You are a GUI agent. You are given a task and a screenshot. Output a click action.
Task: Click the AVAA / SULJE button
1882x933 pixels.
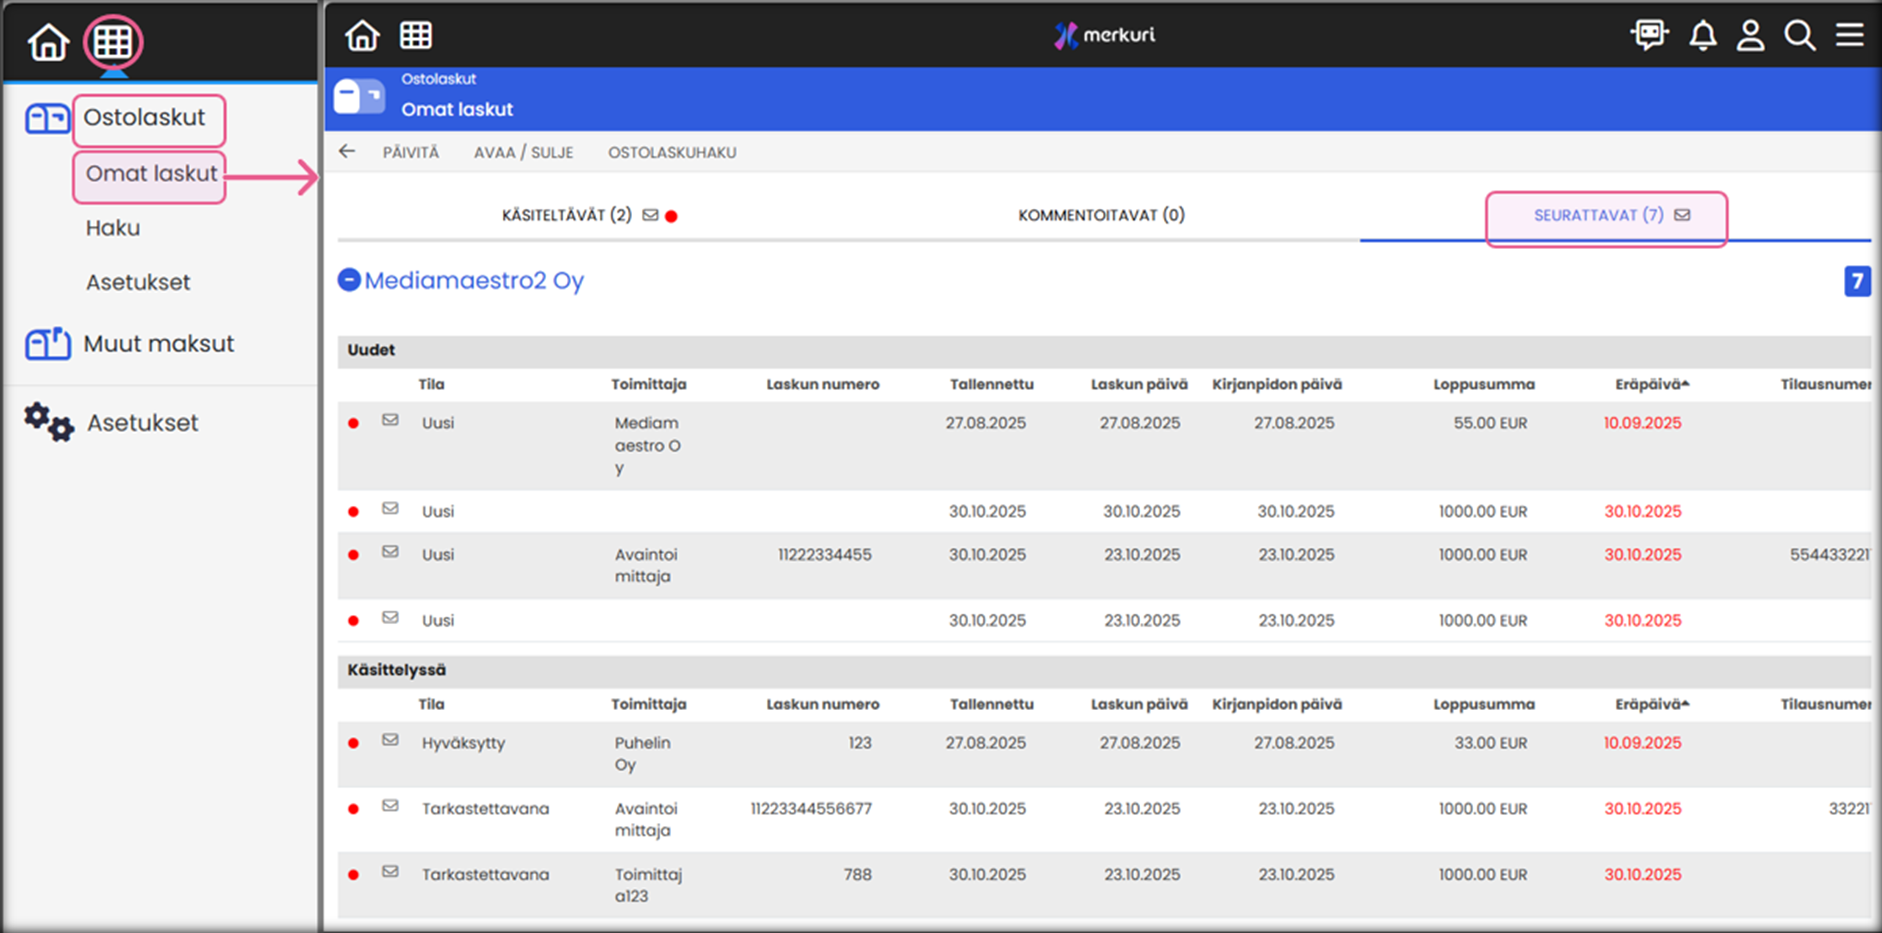(x=523, y=152)
